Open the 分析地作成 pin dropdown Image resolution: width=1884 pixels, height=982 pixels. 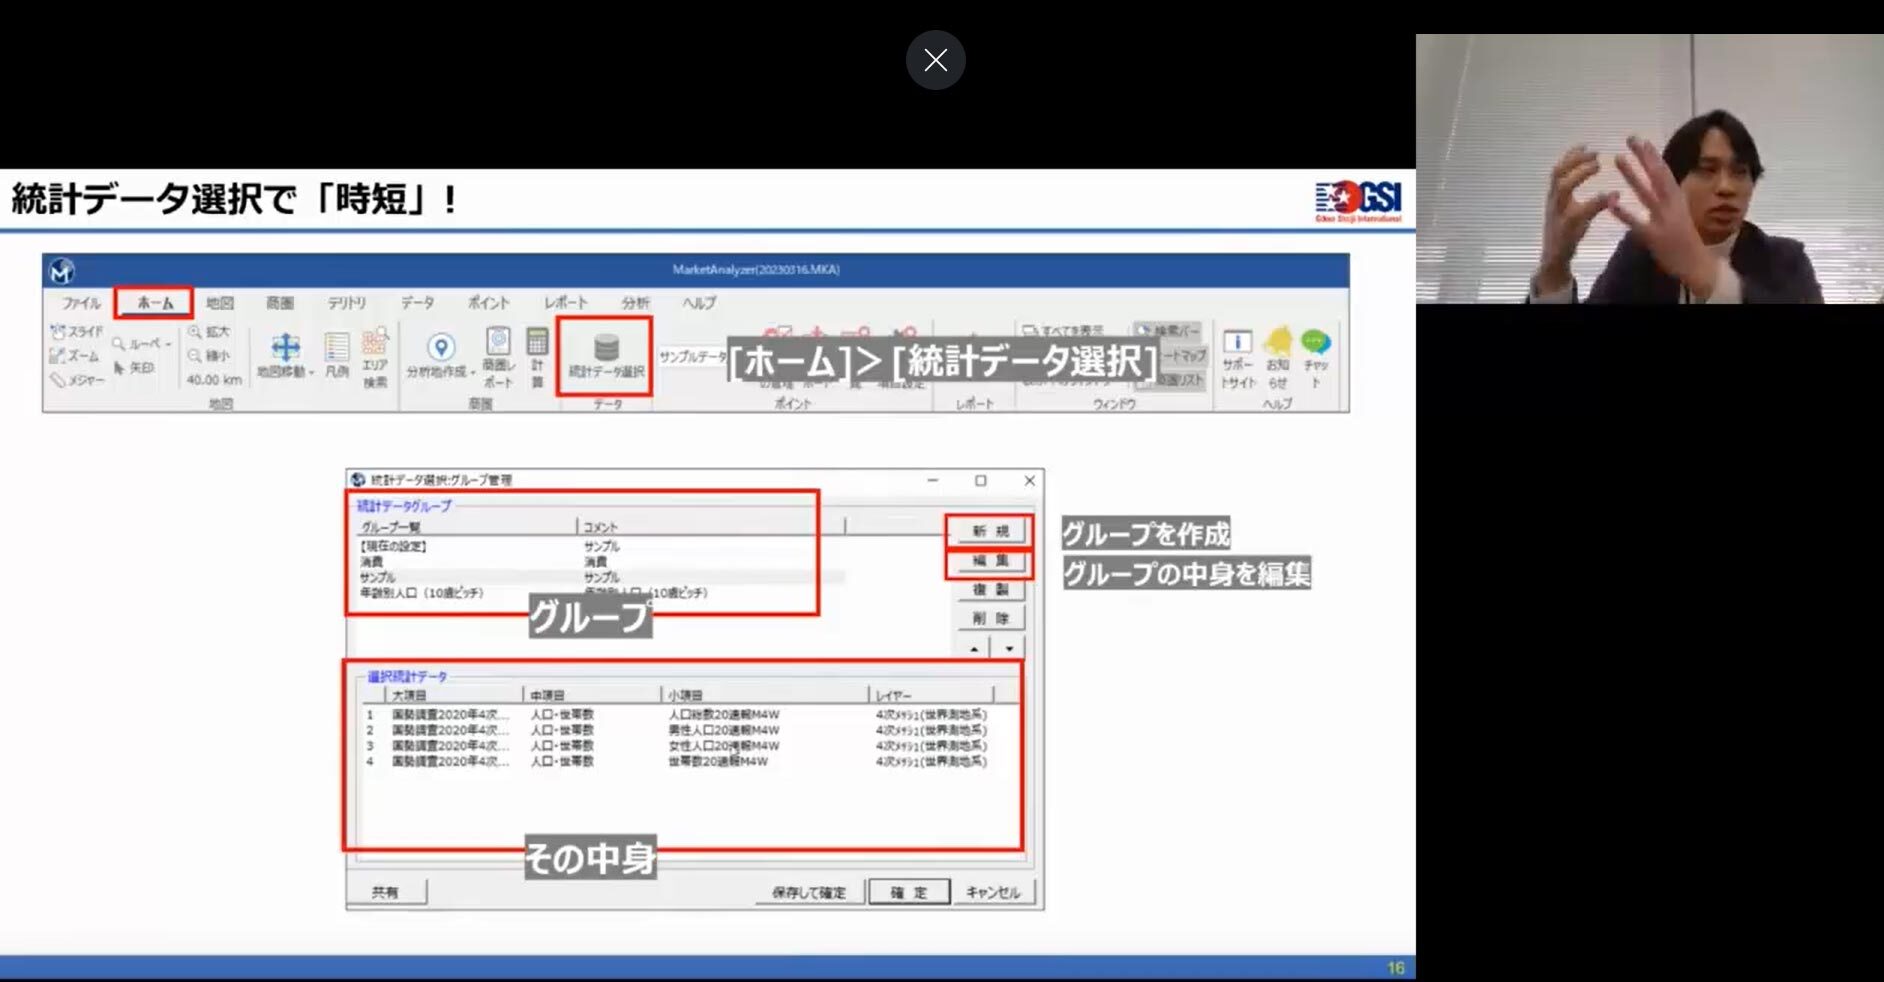click(x=441, y=356)
